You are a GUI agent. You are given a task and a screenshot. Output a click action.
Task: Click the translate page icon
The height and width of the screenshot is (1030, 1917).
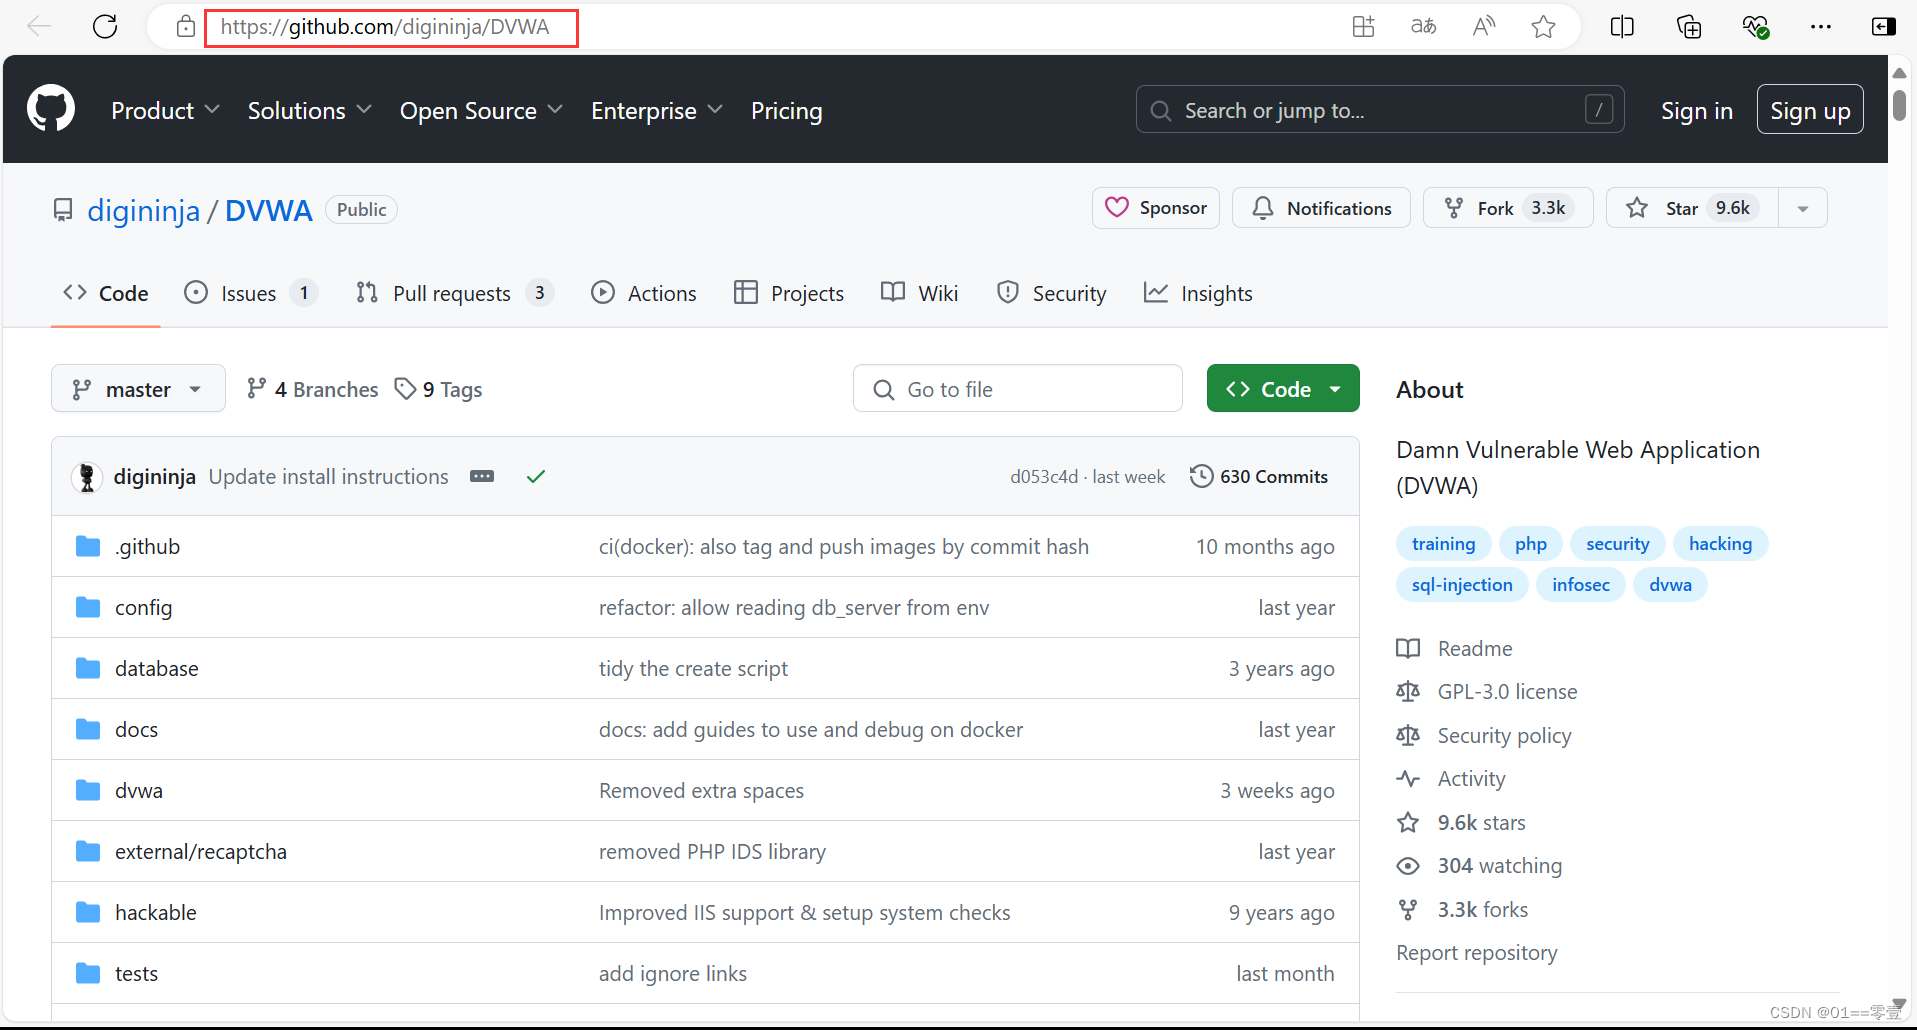tap(1423, 27)
